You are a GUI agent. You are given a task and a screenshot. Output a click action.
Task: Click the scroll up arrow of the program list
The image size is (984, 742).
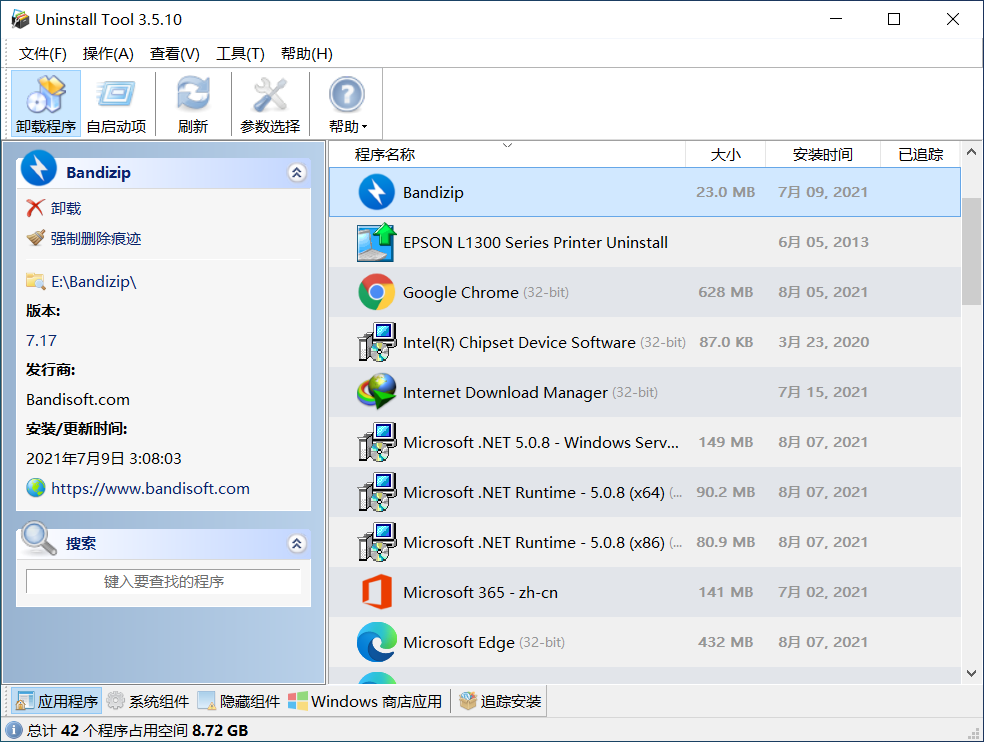[x=971, y=151]
